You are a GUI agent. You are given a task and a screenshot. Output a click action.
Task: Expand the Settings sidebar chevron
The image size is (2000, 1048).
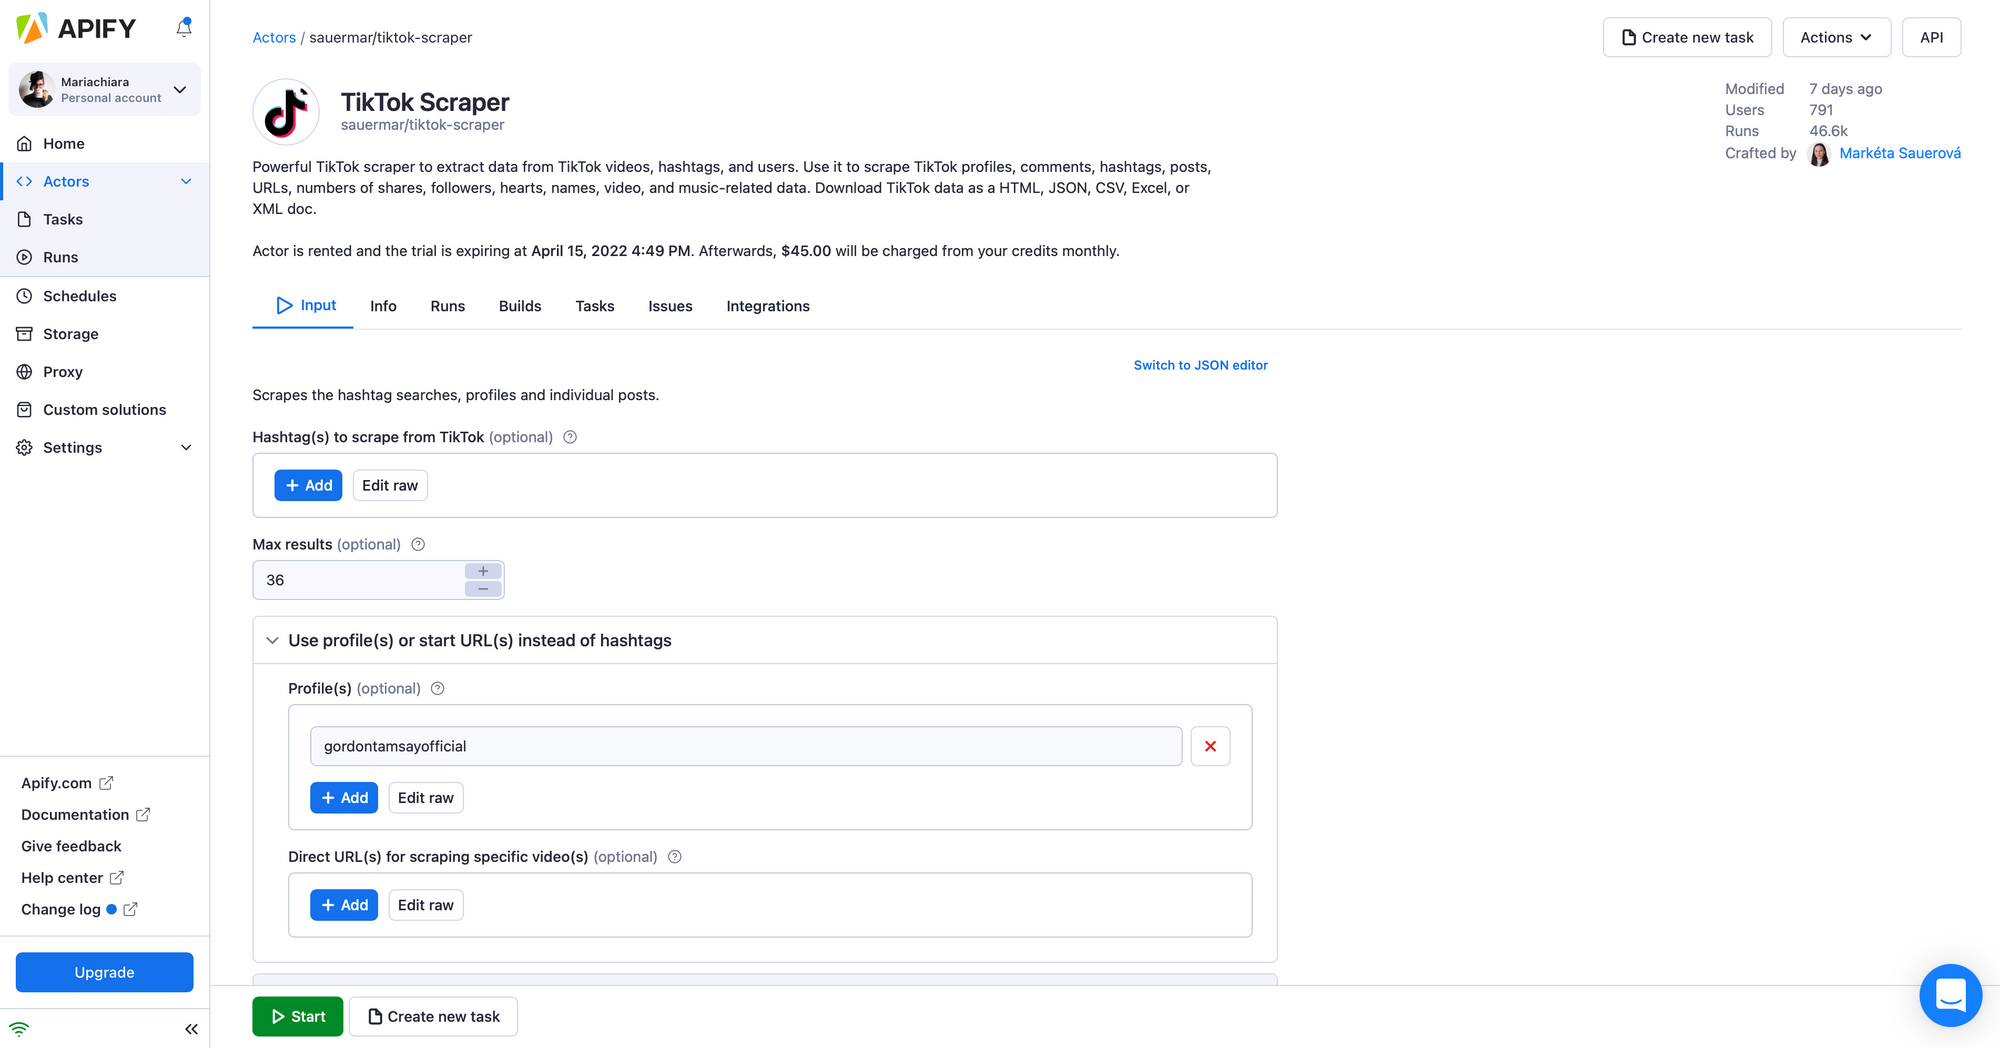point(186,447)
